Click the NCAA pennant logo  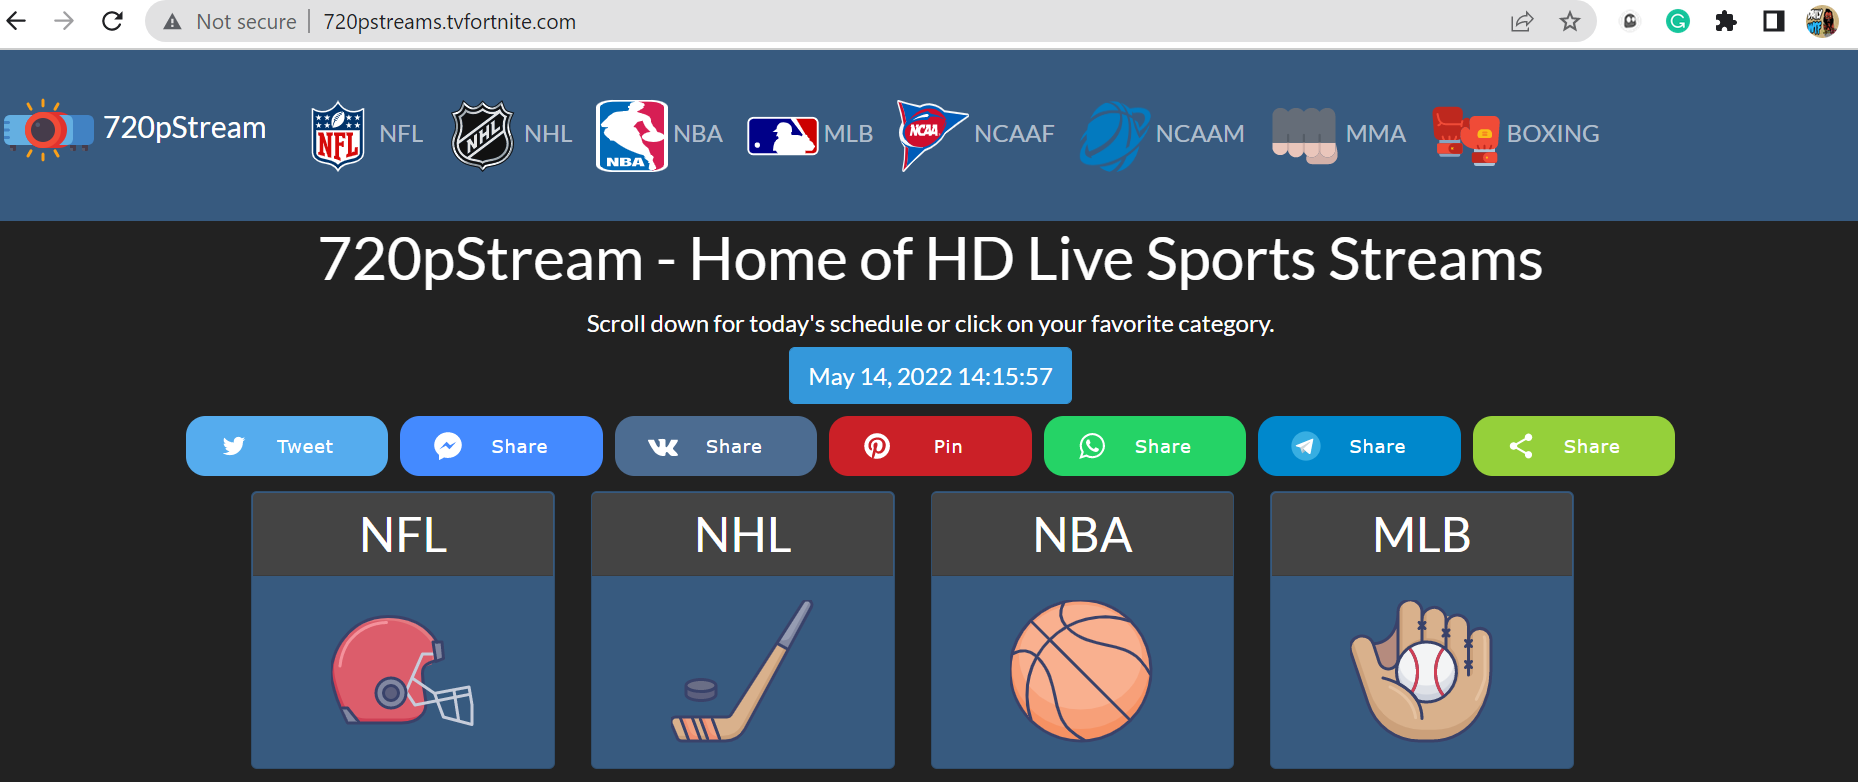coord(932,136)
